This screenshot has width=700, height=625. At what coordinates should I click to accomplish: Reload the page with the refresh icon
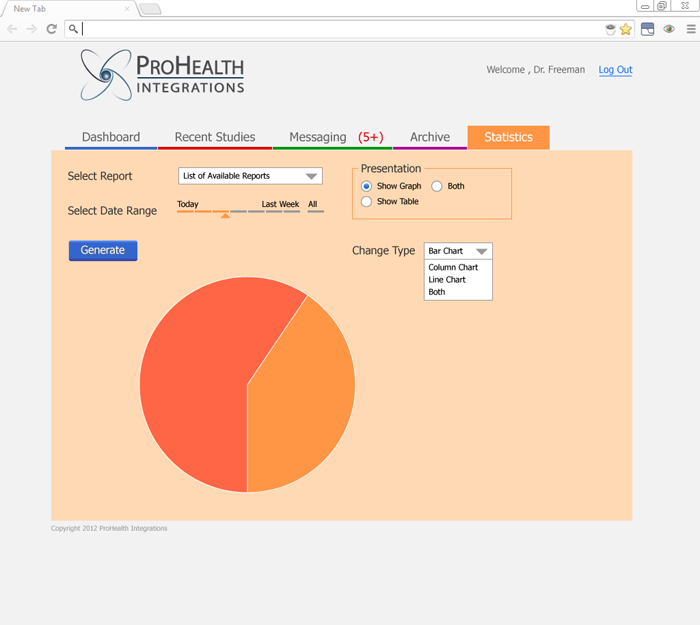[52, 29]
